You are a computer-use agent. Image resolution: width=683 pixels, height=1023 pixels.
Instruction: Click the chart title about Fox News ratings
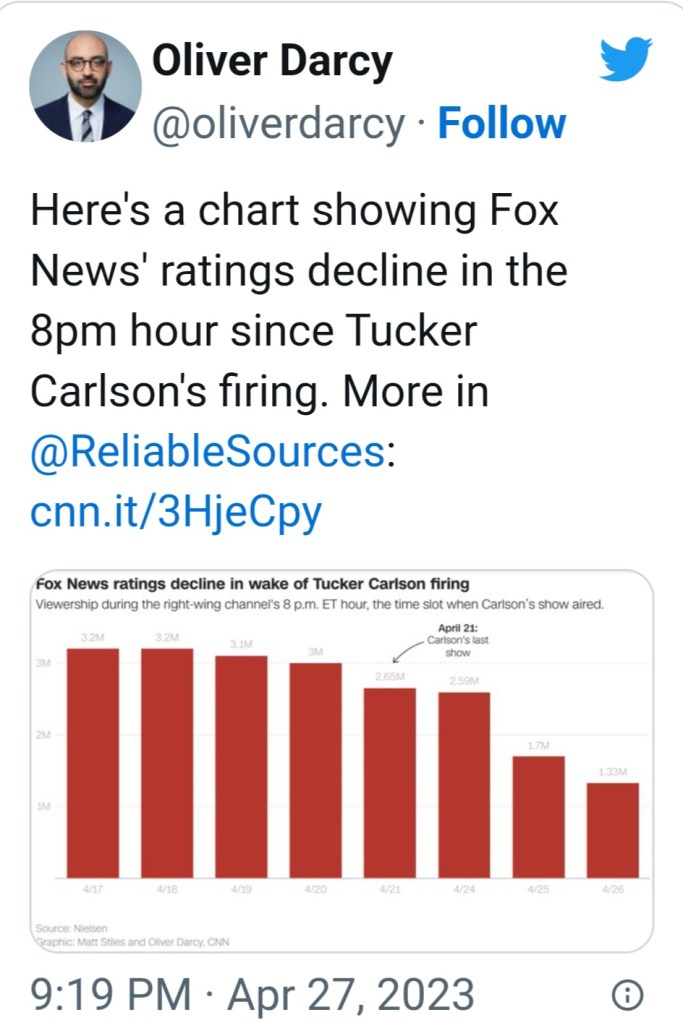[252, 584]
